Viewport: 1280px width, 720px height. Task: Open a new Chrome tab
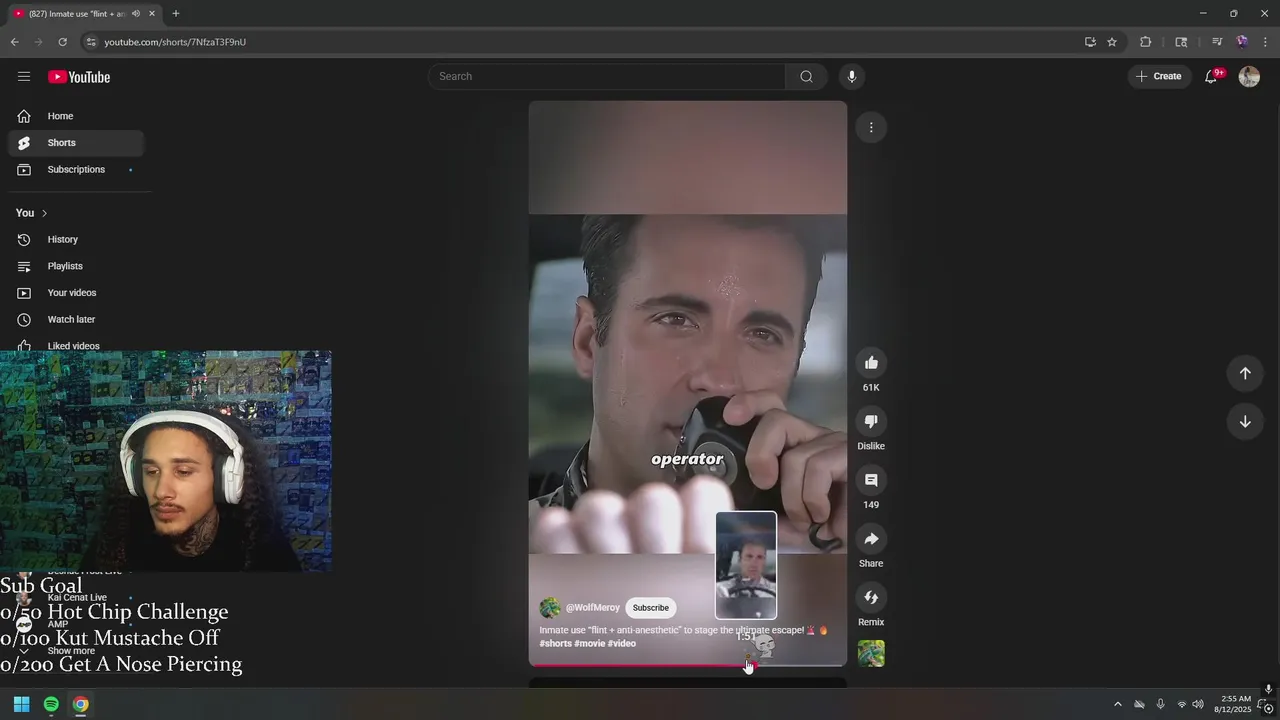point(176,14)
